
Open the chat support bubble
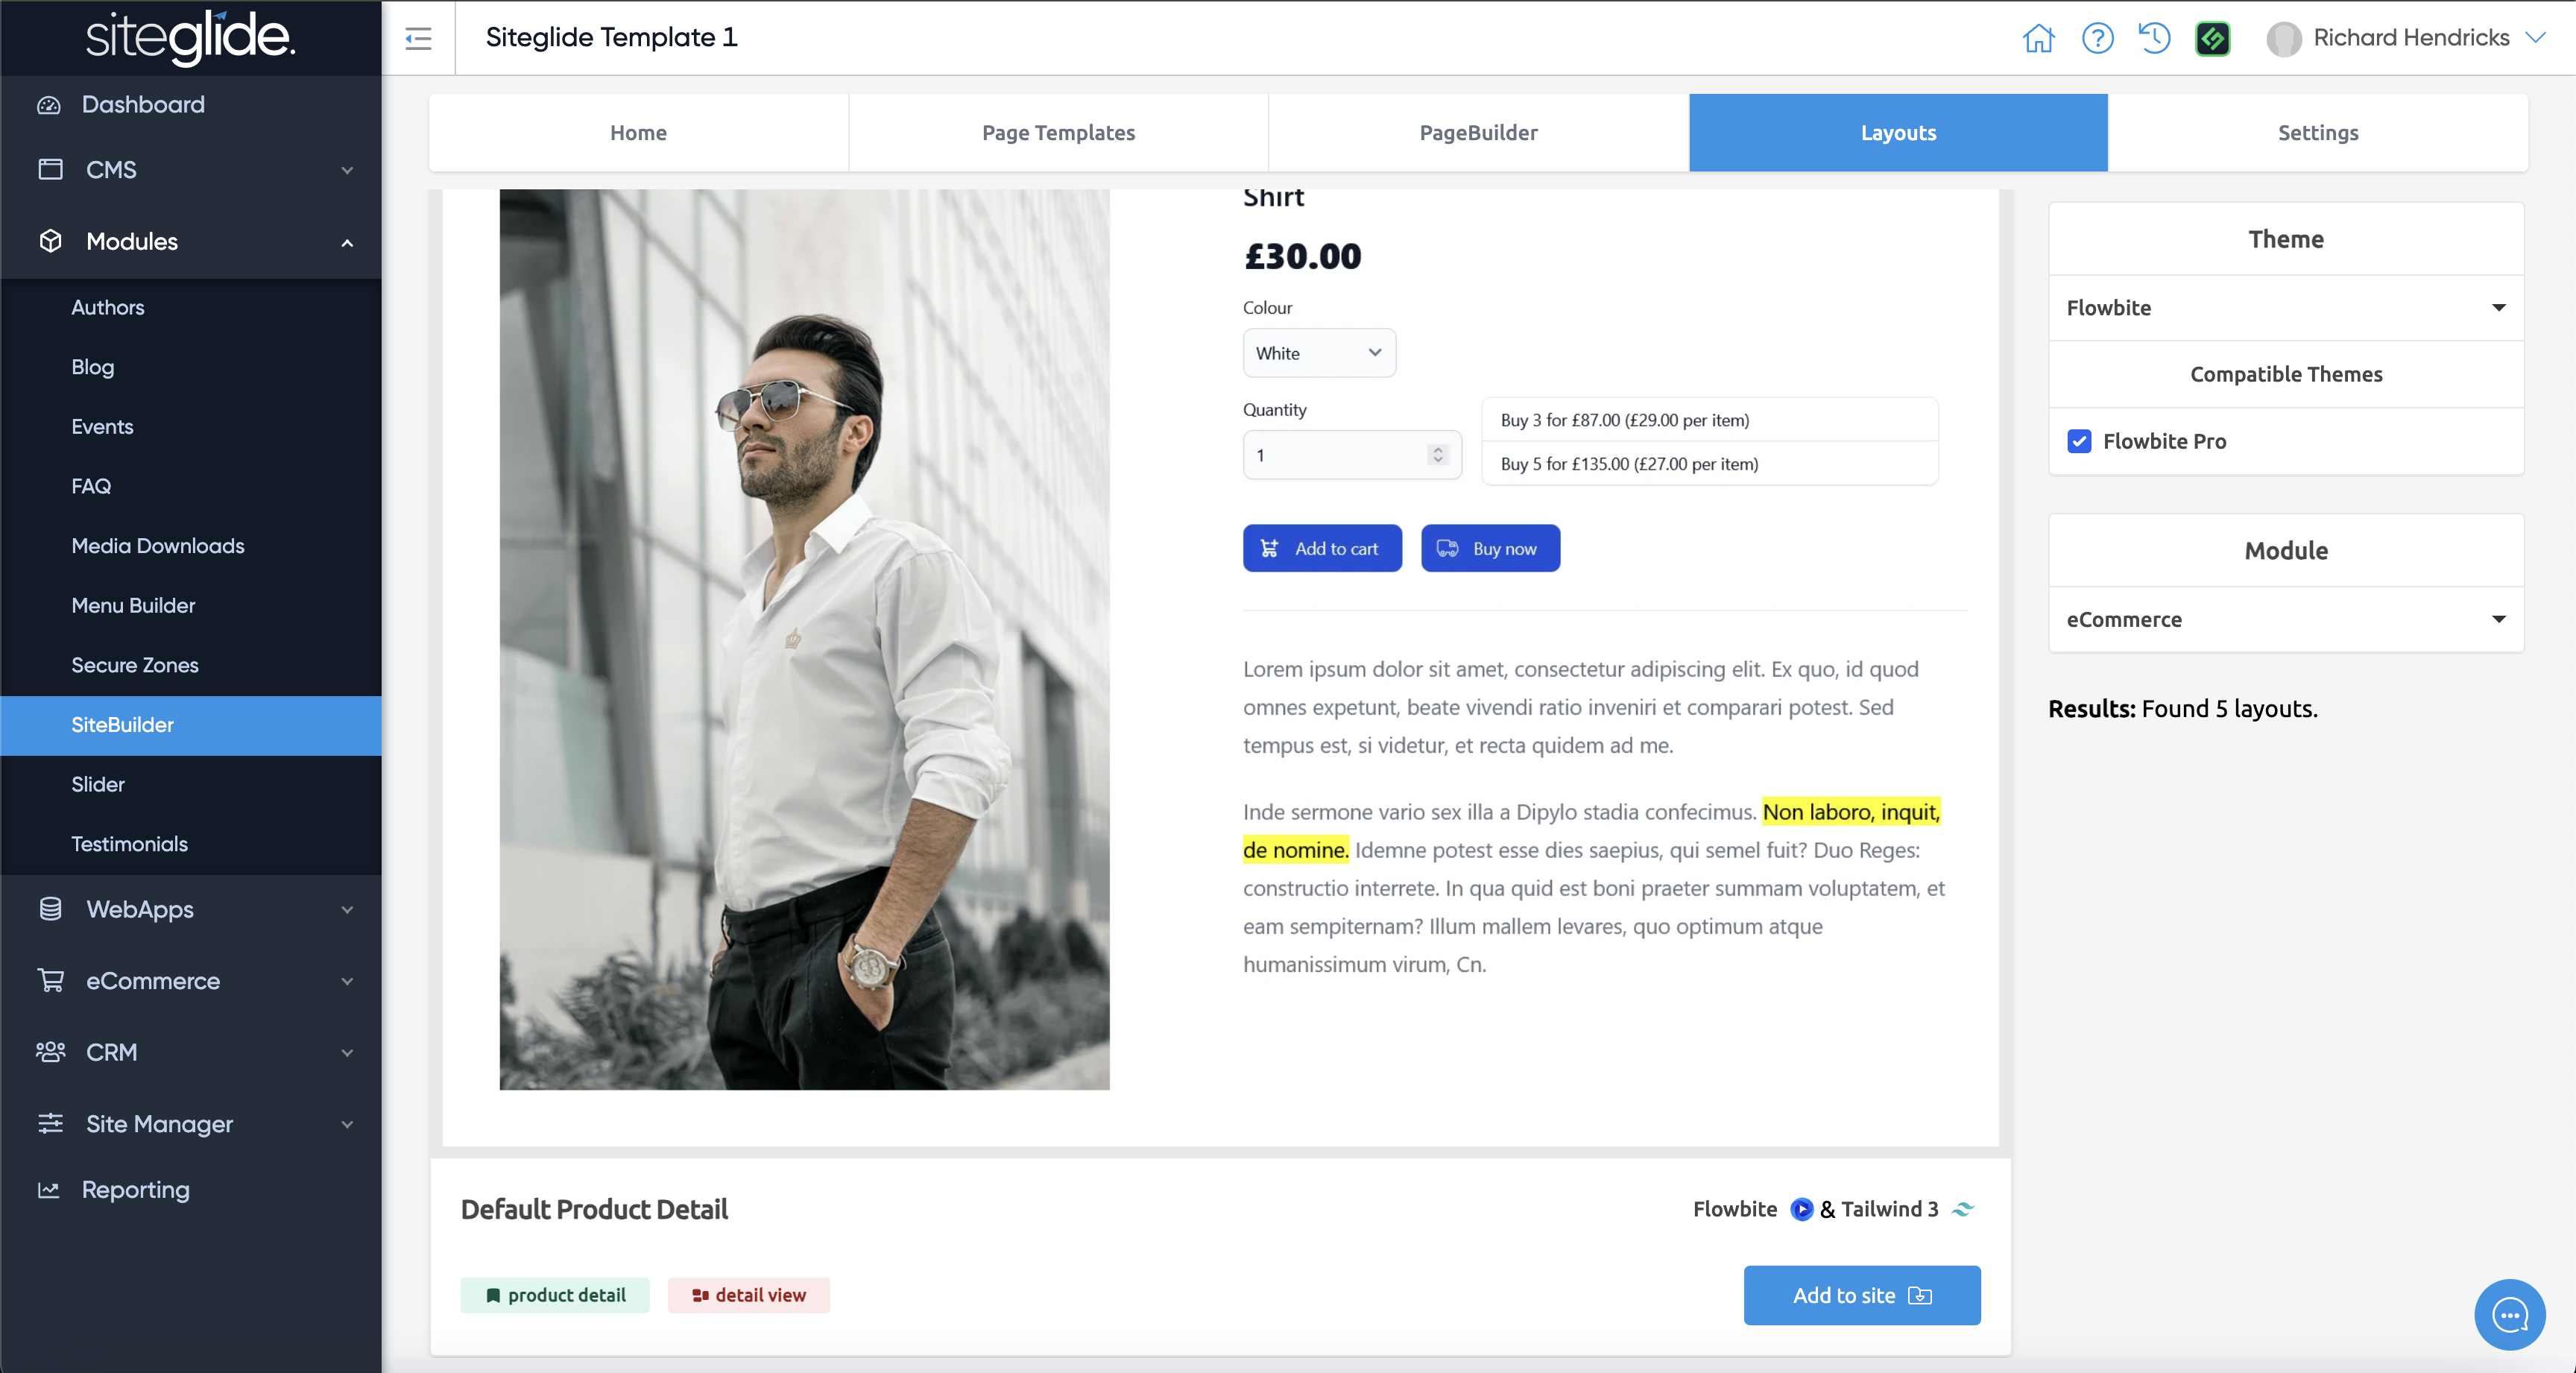click(2508, 1314)
